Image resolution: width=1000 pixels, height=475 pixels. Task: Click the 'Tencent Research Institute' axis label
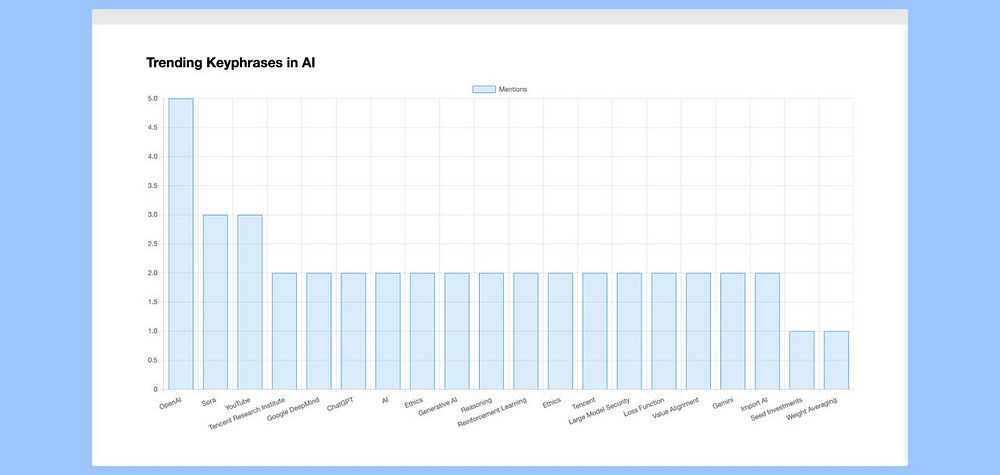pos(247,413)
